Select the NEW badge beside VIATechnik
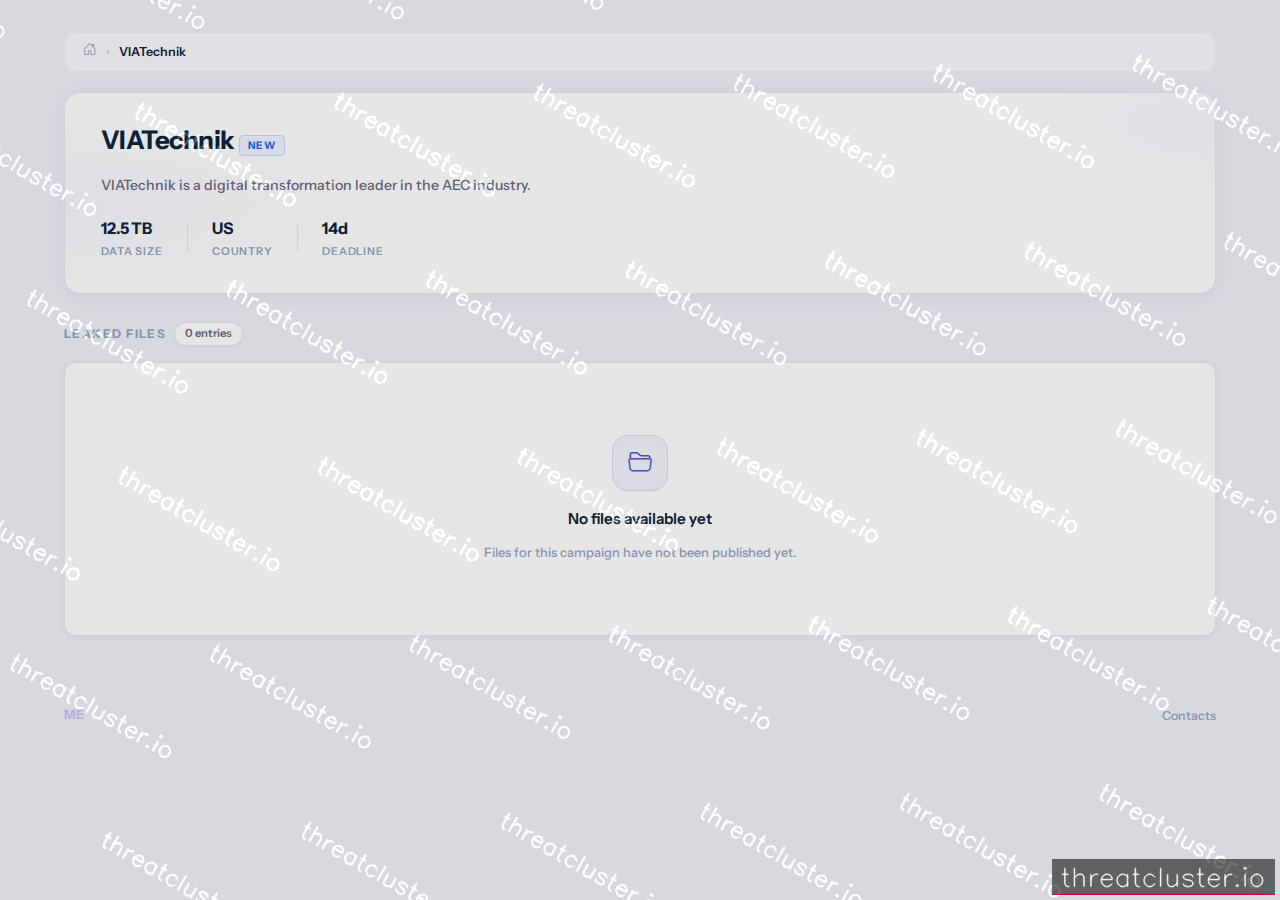The width and height of the screenshot is (1280, 900). pyautogui.click(x=262, y=145)
